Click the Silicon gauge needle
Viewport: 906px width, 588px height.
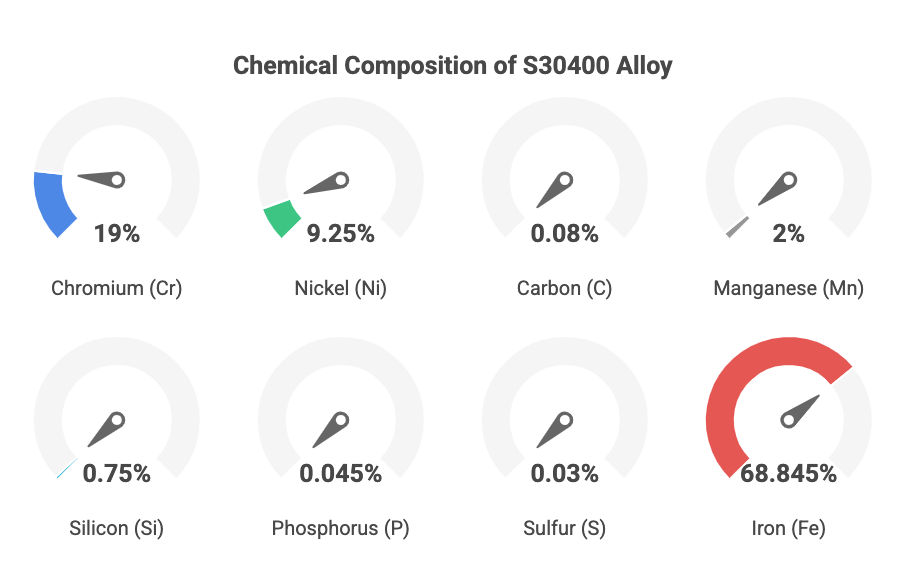(104, 429)
